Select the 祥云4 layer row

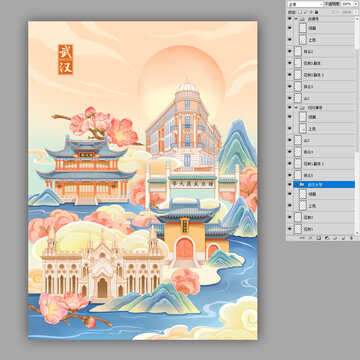click(323, 152)
